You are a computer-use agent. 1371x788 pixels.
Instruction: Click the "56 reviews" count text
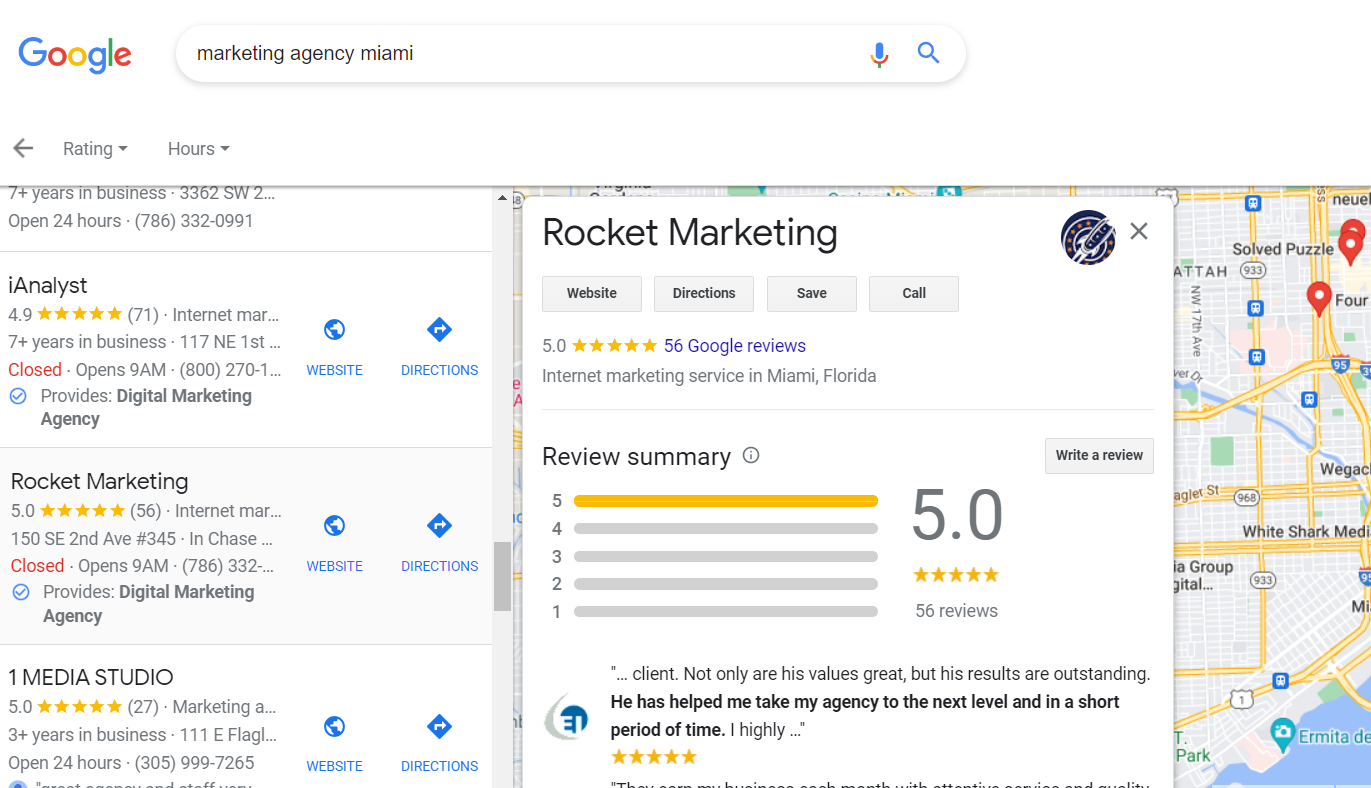point(956,611)
